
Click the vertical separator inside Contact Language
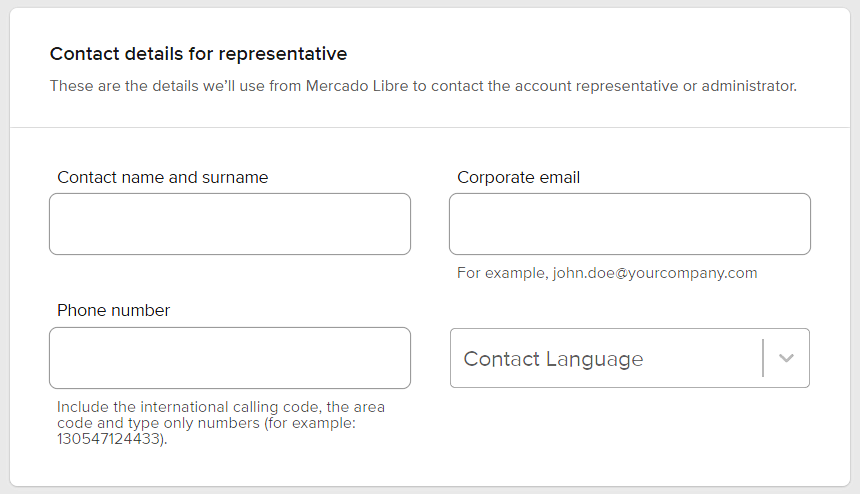(x=763, y=358)
